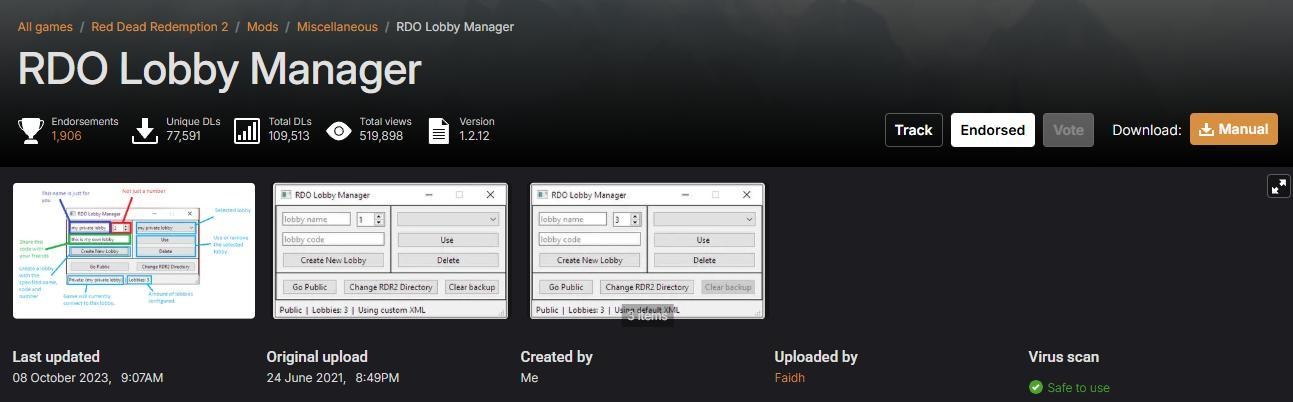Click the Safe to use virus scan text
Image resolution: width=1293 pixels, height=402 pixels.
(1078, 387)
